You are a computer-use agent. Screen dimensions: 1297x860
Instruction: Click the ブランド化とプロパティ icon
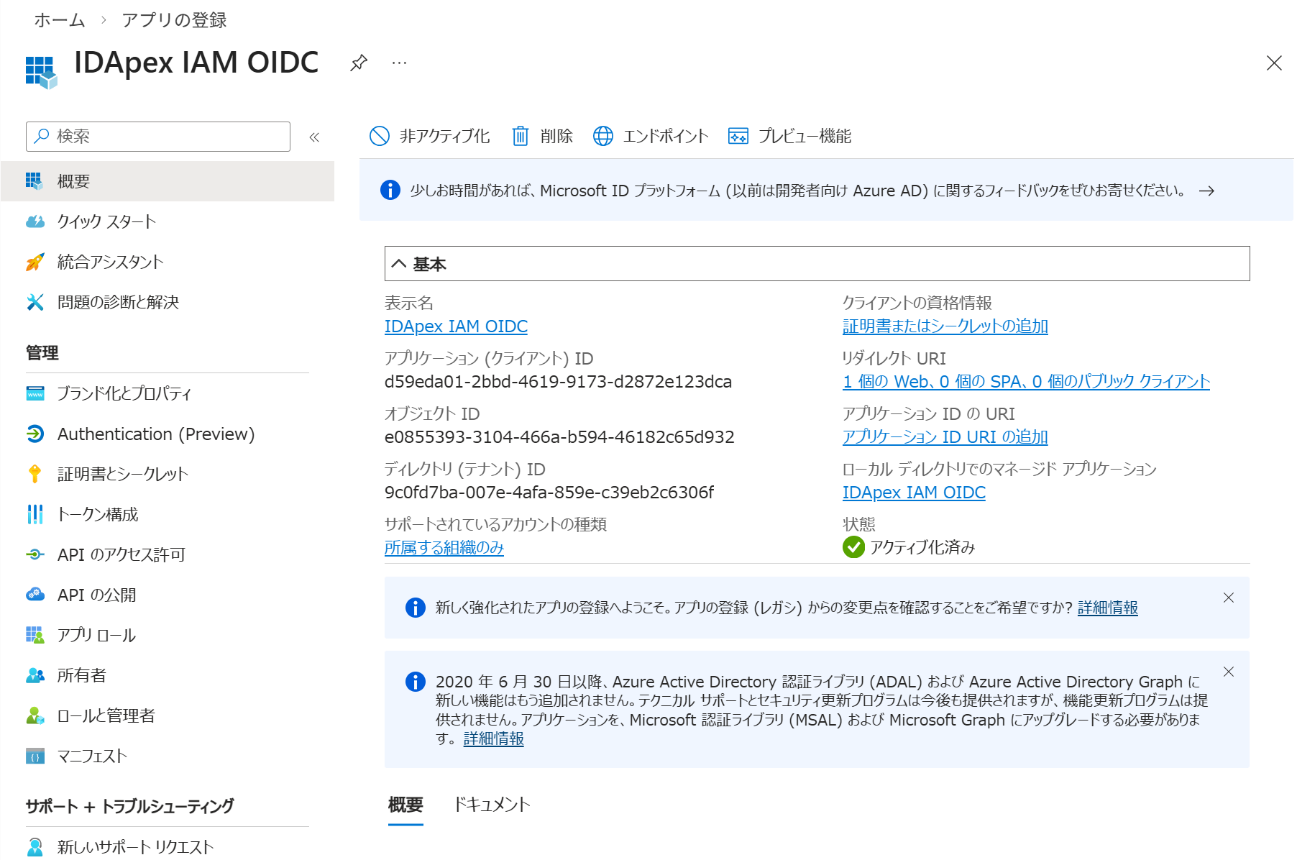click(35, 393)
